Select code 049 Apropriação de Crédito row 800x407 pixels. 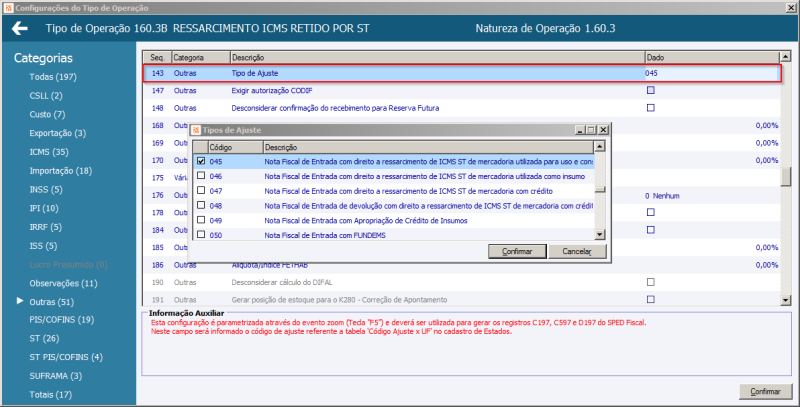tap(393, 220)
